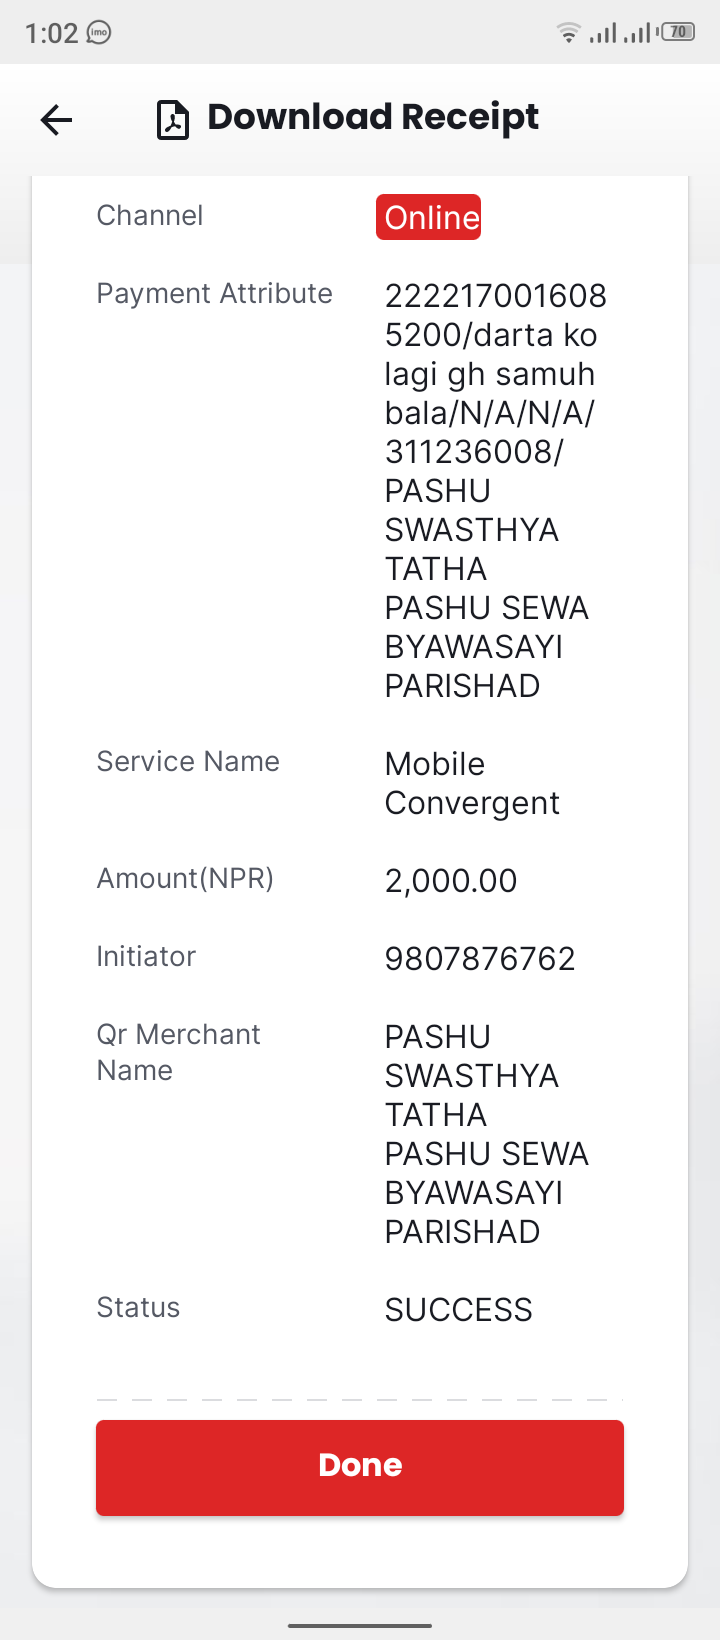The height and width of the screenshot is (1640, 720).
Task: Tap the Wi-Fi signal icon
Action: pyautogui.click(x=568, y=33)
